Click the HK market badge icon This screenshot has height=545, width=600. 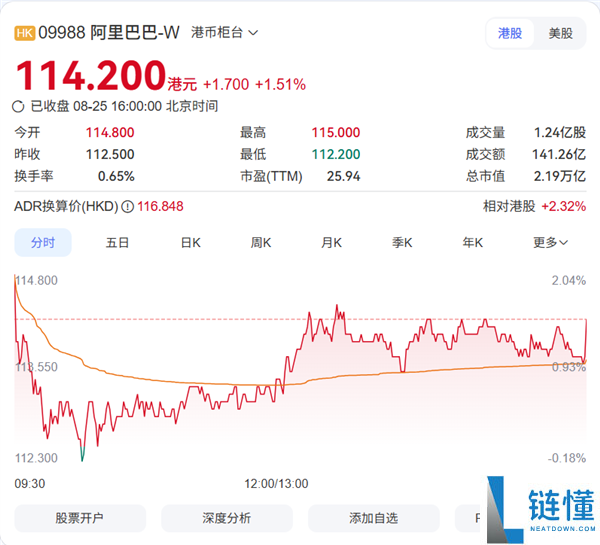coord(24,33)
